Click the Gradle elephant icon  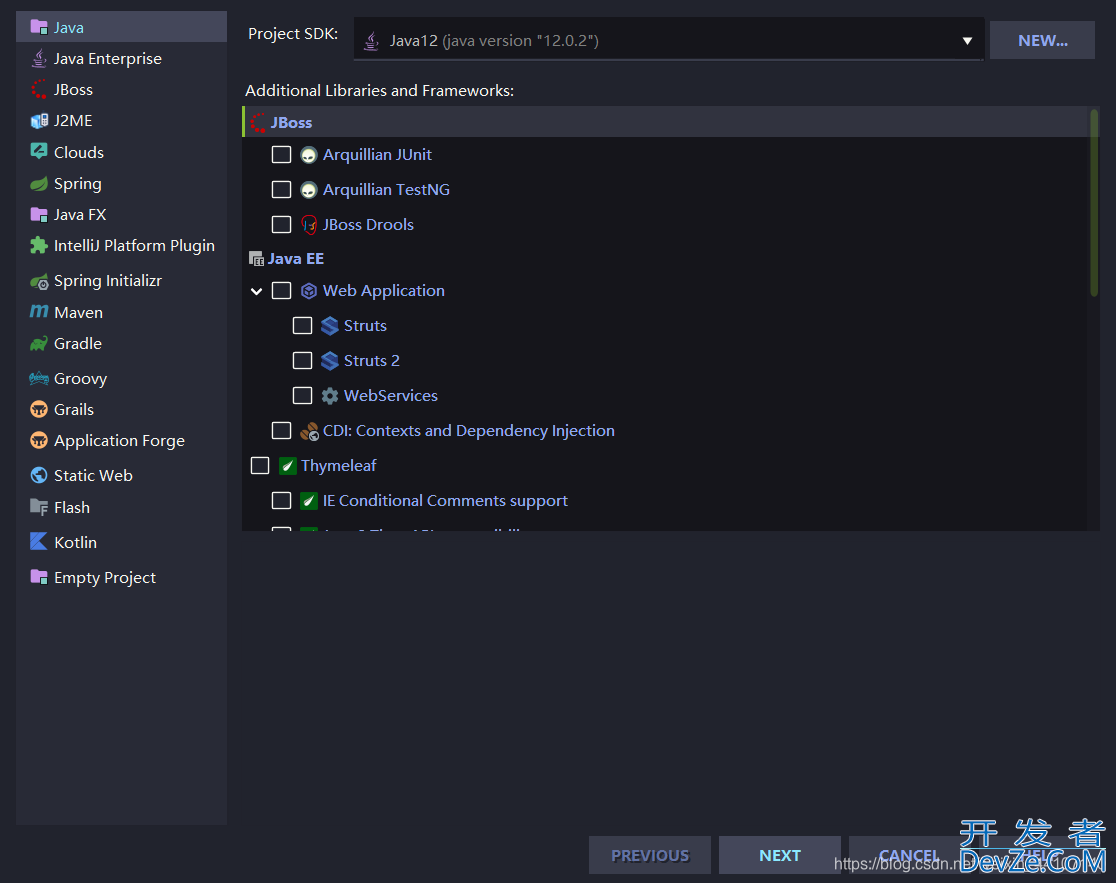coord(38,344)
